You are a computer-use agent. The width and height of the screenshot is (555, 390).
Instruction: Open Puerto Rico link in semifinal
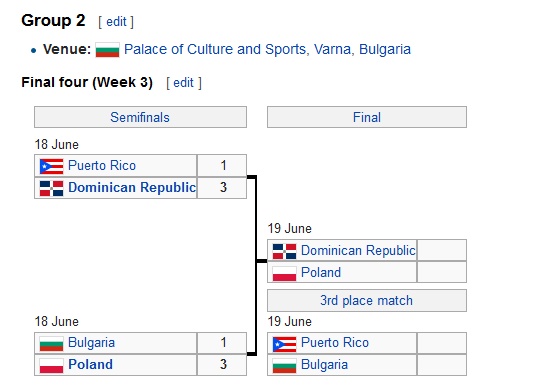pos(102,166)
